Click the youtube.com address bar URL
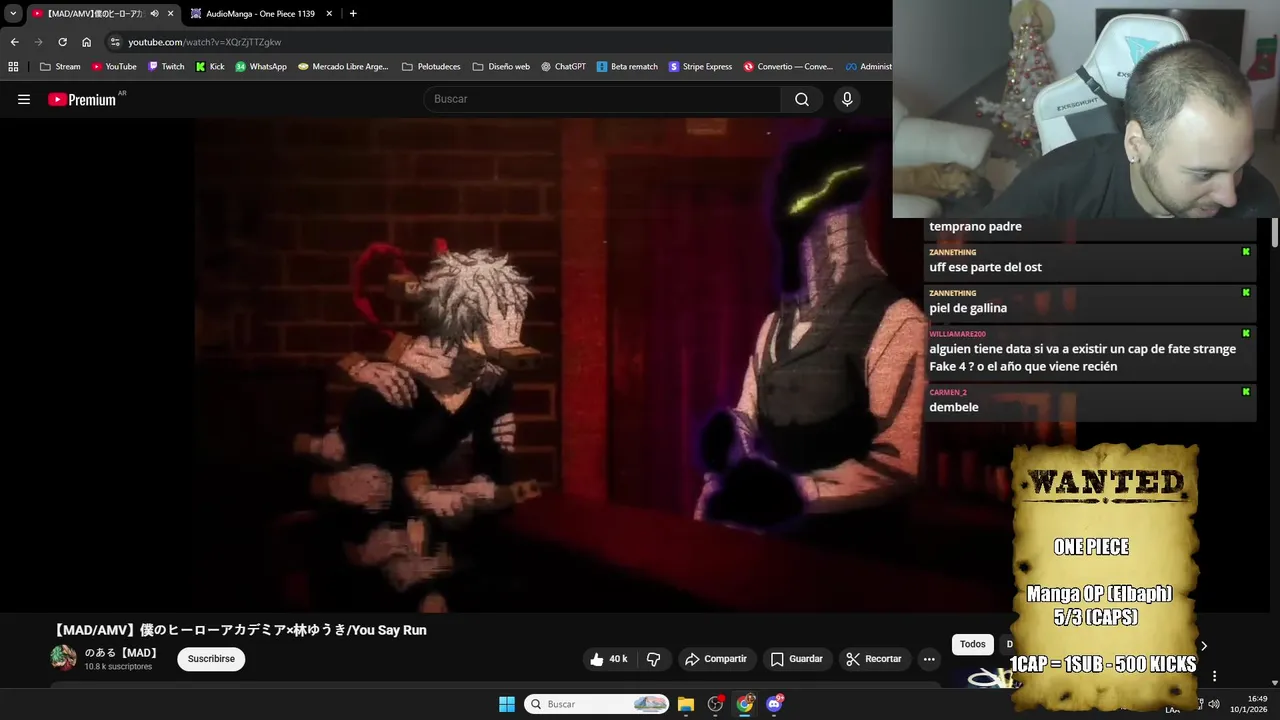 tap(205, 42)
